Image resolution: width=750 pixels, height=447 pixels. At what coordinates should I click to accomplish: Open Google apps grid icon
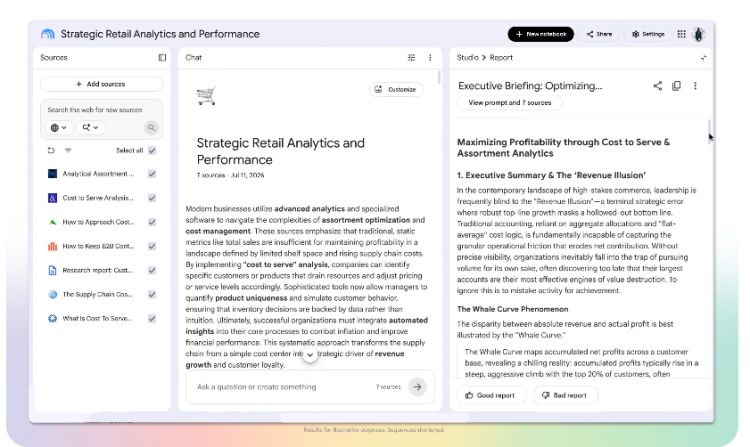(682, 34)
